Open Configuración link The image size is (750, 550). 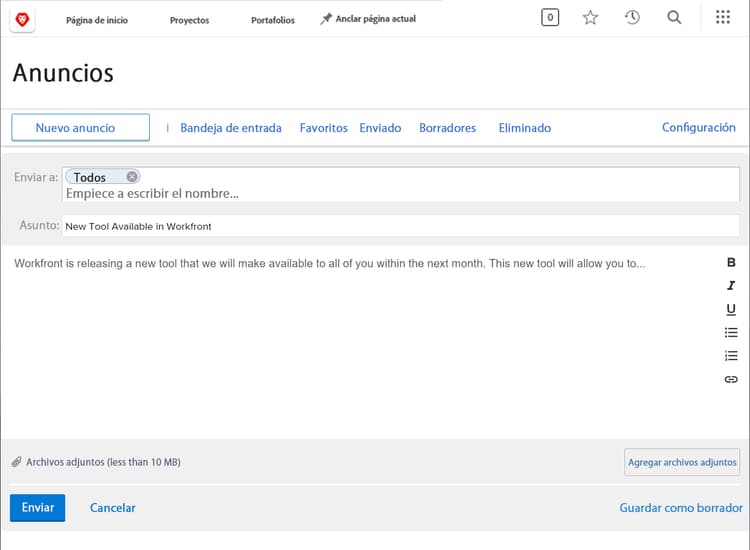coord(698,127)
